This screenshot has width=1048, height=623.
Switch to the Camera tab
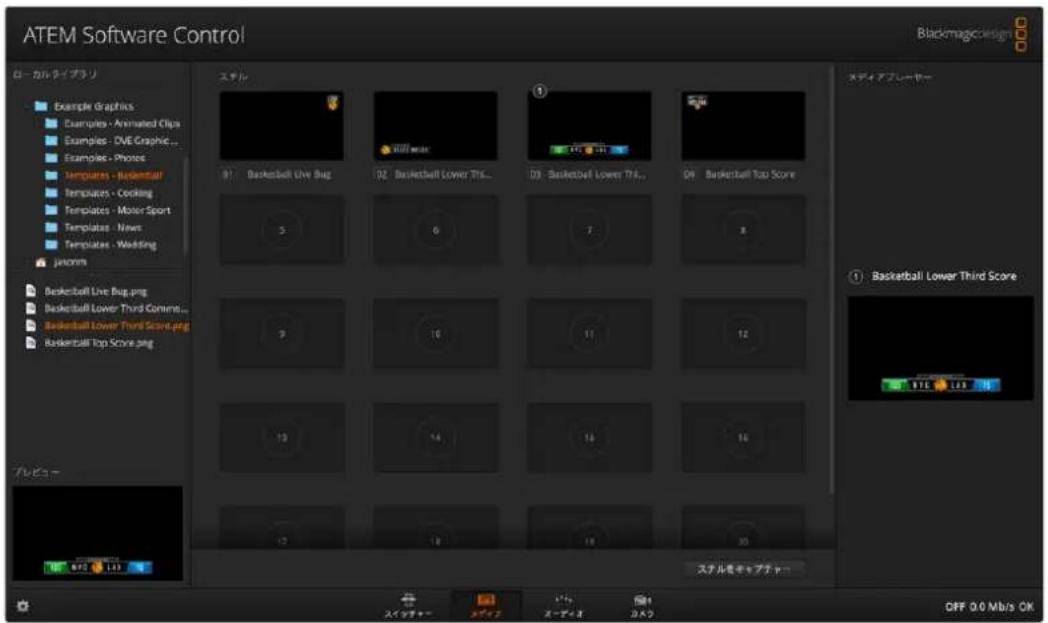tap(642, 606)
